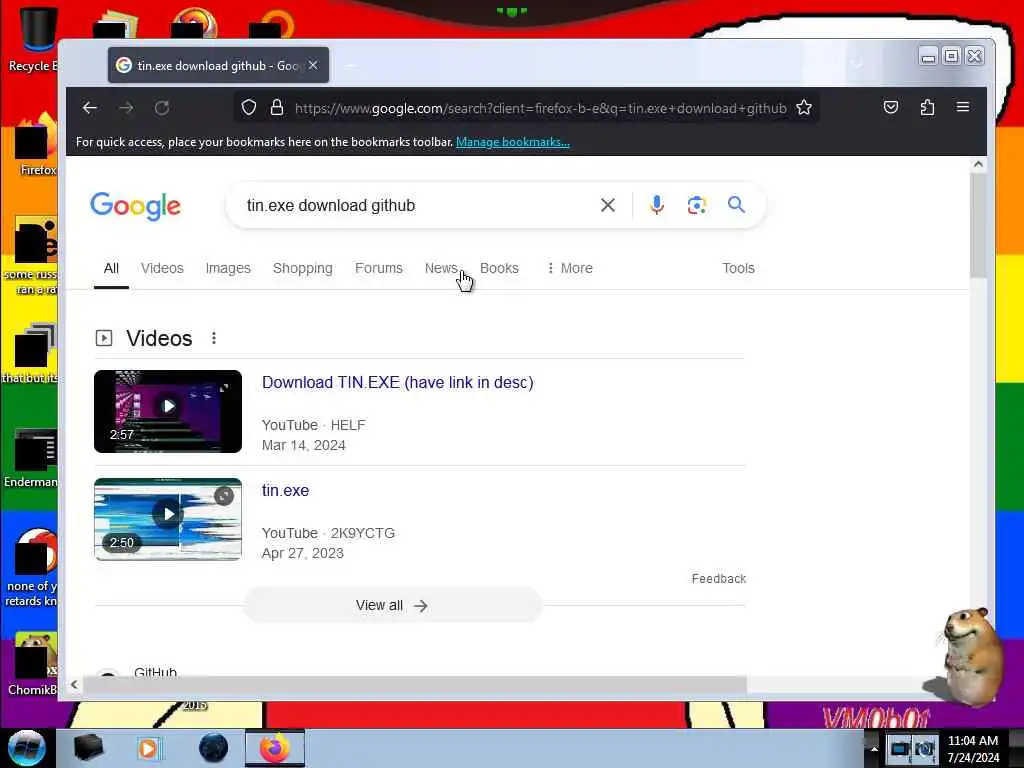
Task: Click the browser URL address bar
Action: coord(540,108)
